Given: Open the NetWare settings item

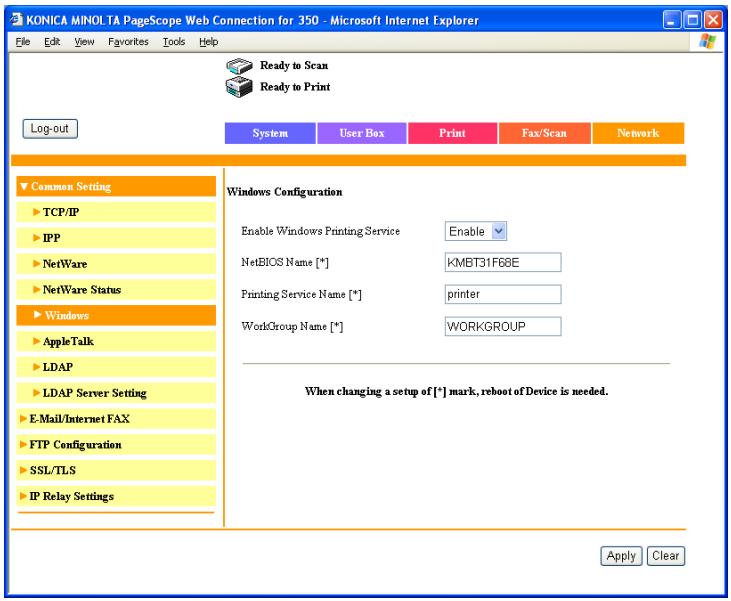Looking at the screenshot, I should [116, 264].
